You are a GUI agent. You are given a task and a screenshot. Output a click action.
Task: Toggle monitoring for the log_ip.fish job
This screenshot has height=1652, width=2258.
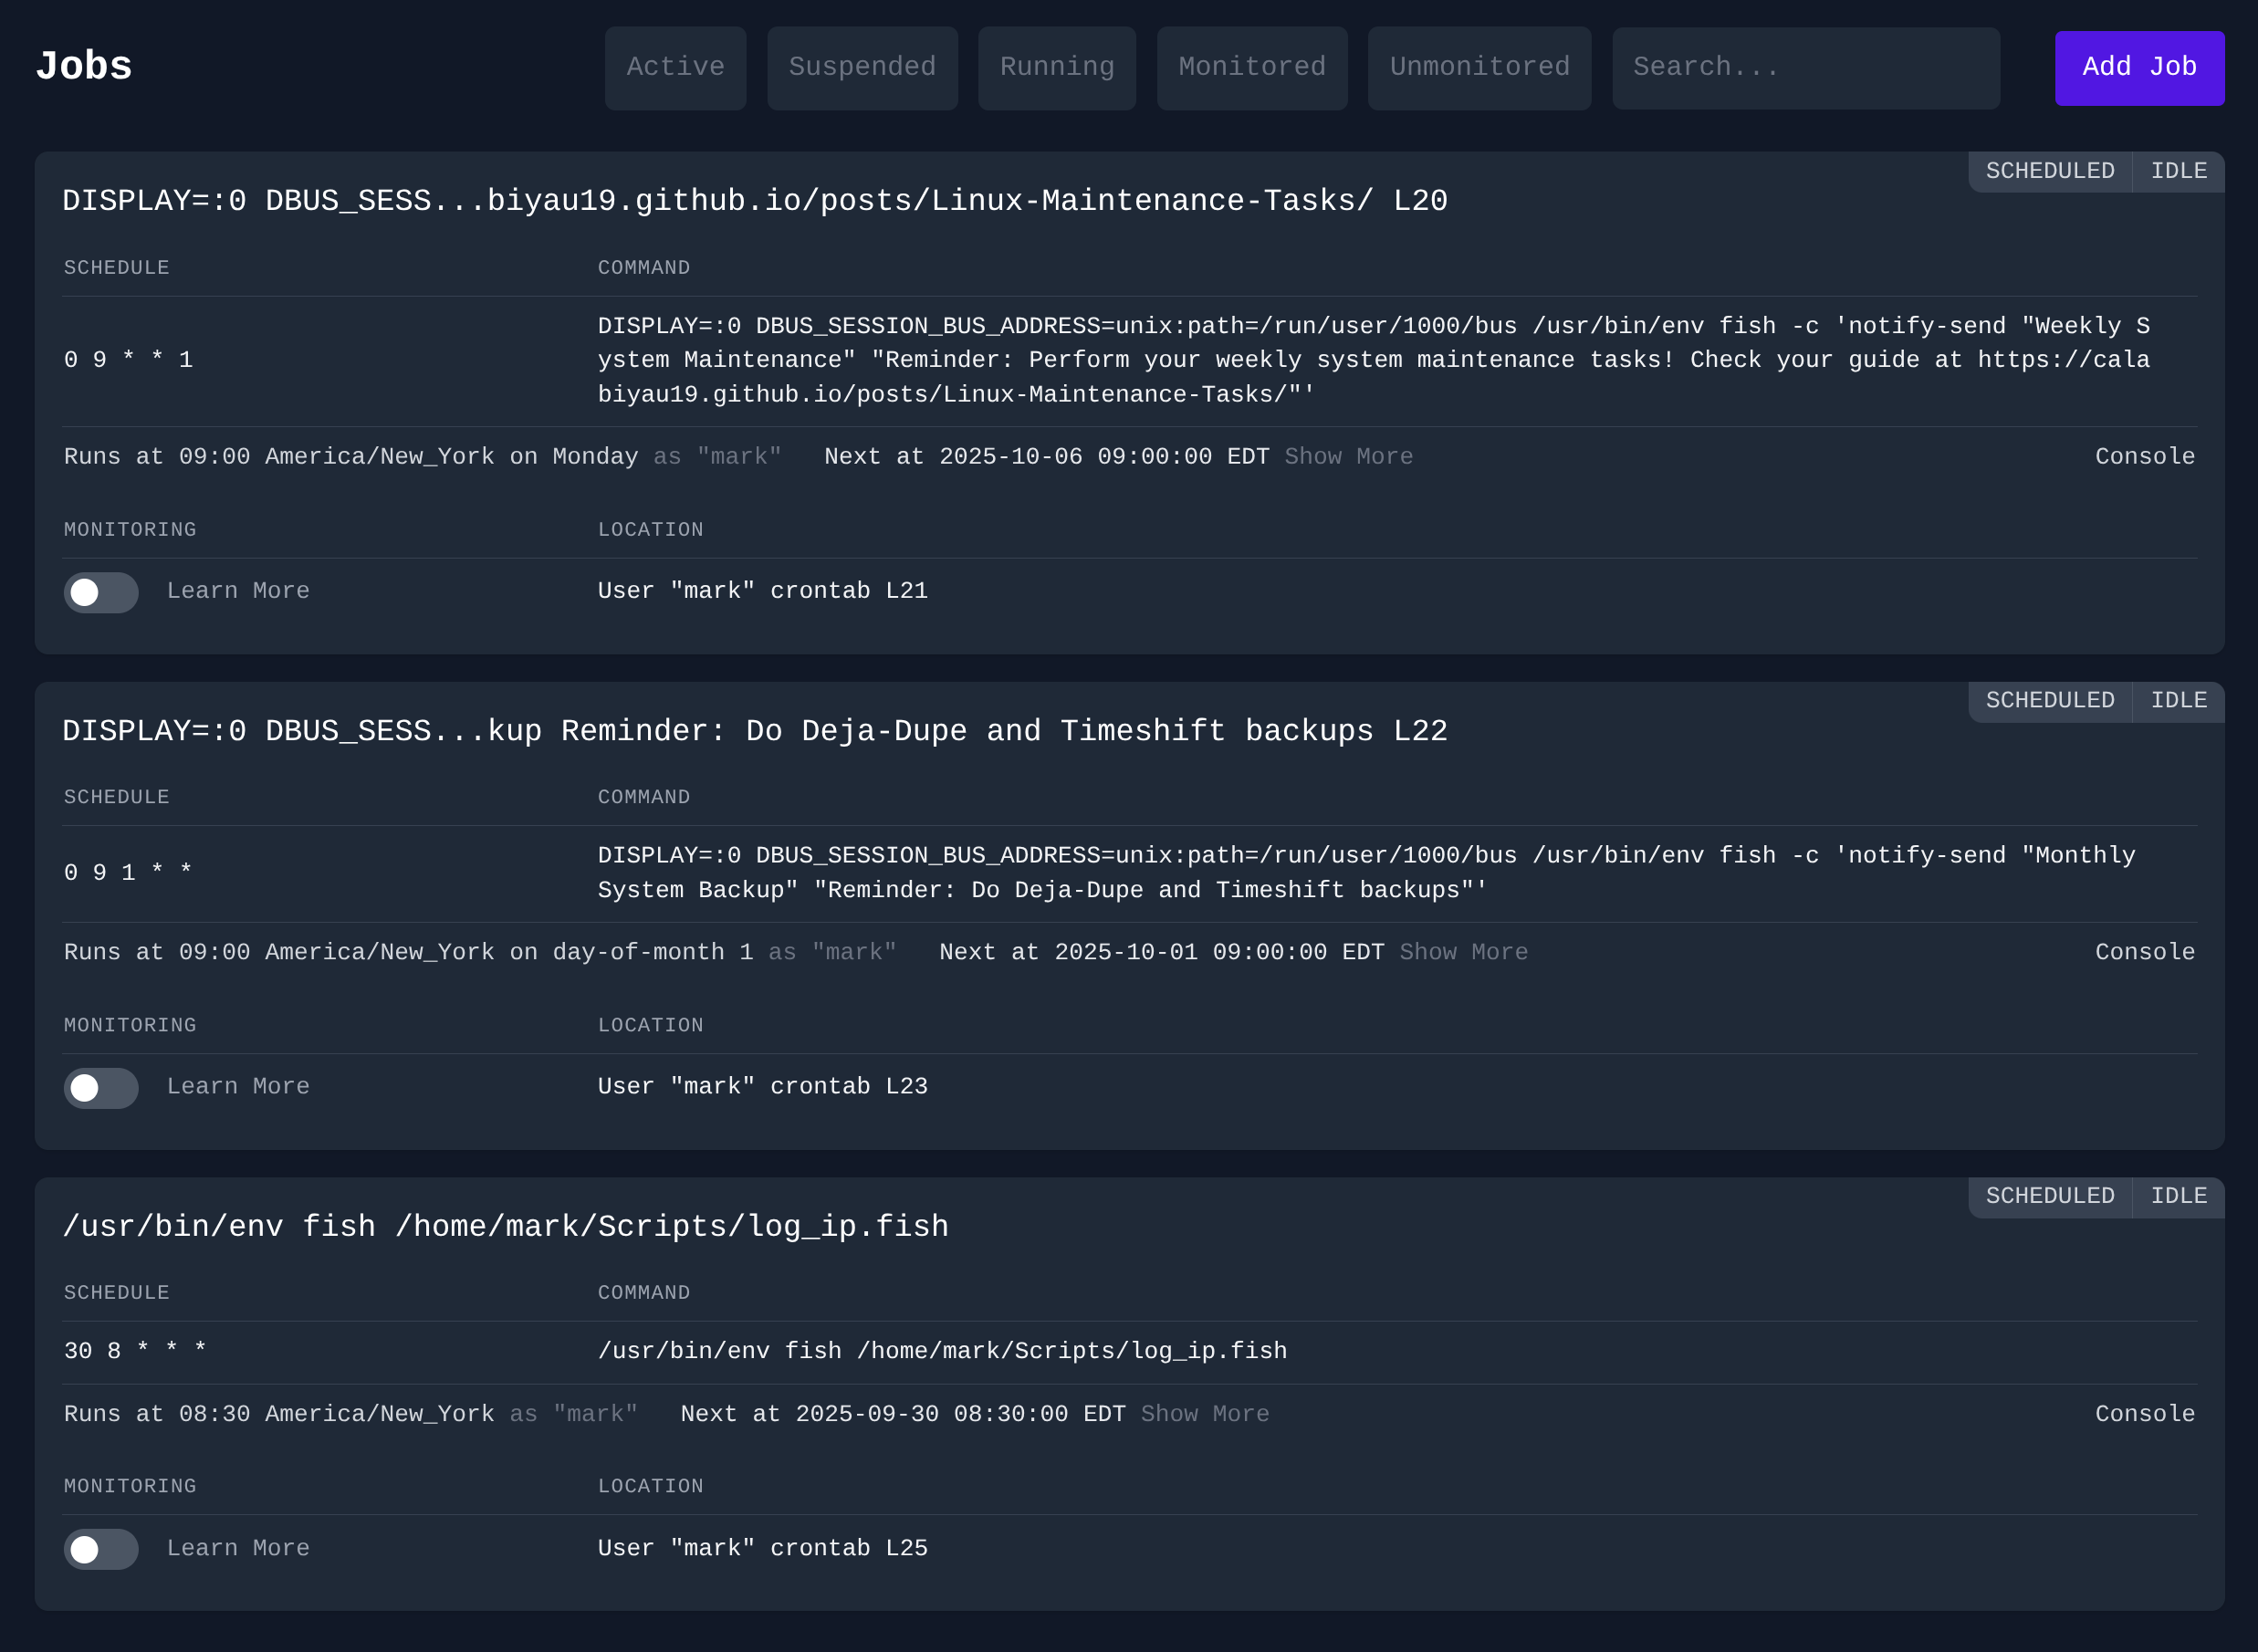100,1549
